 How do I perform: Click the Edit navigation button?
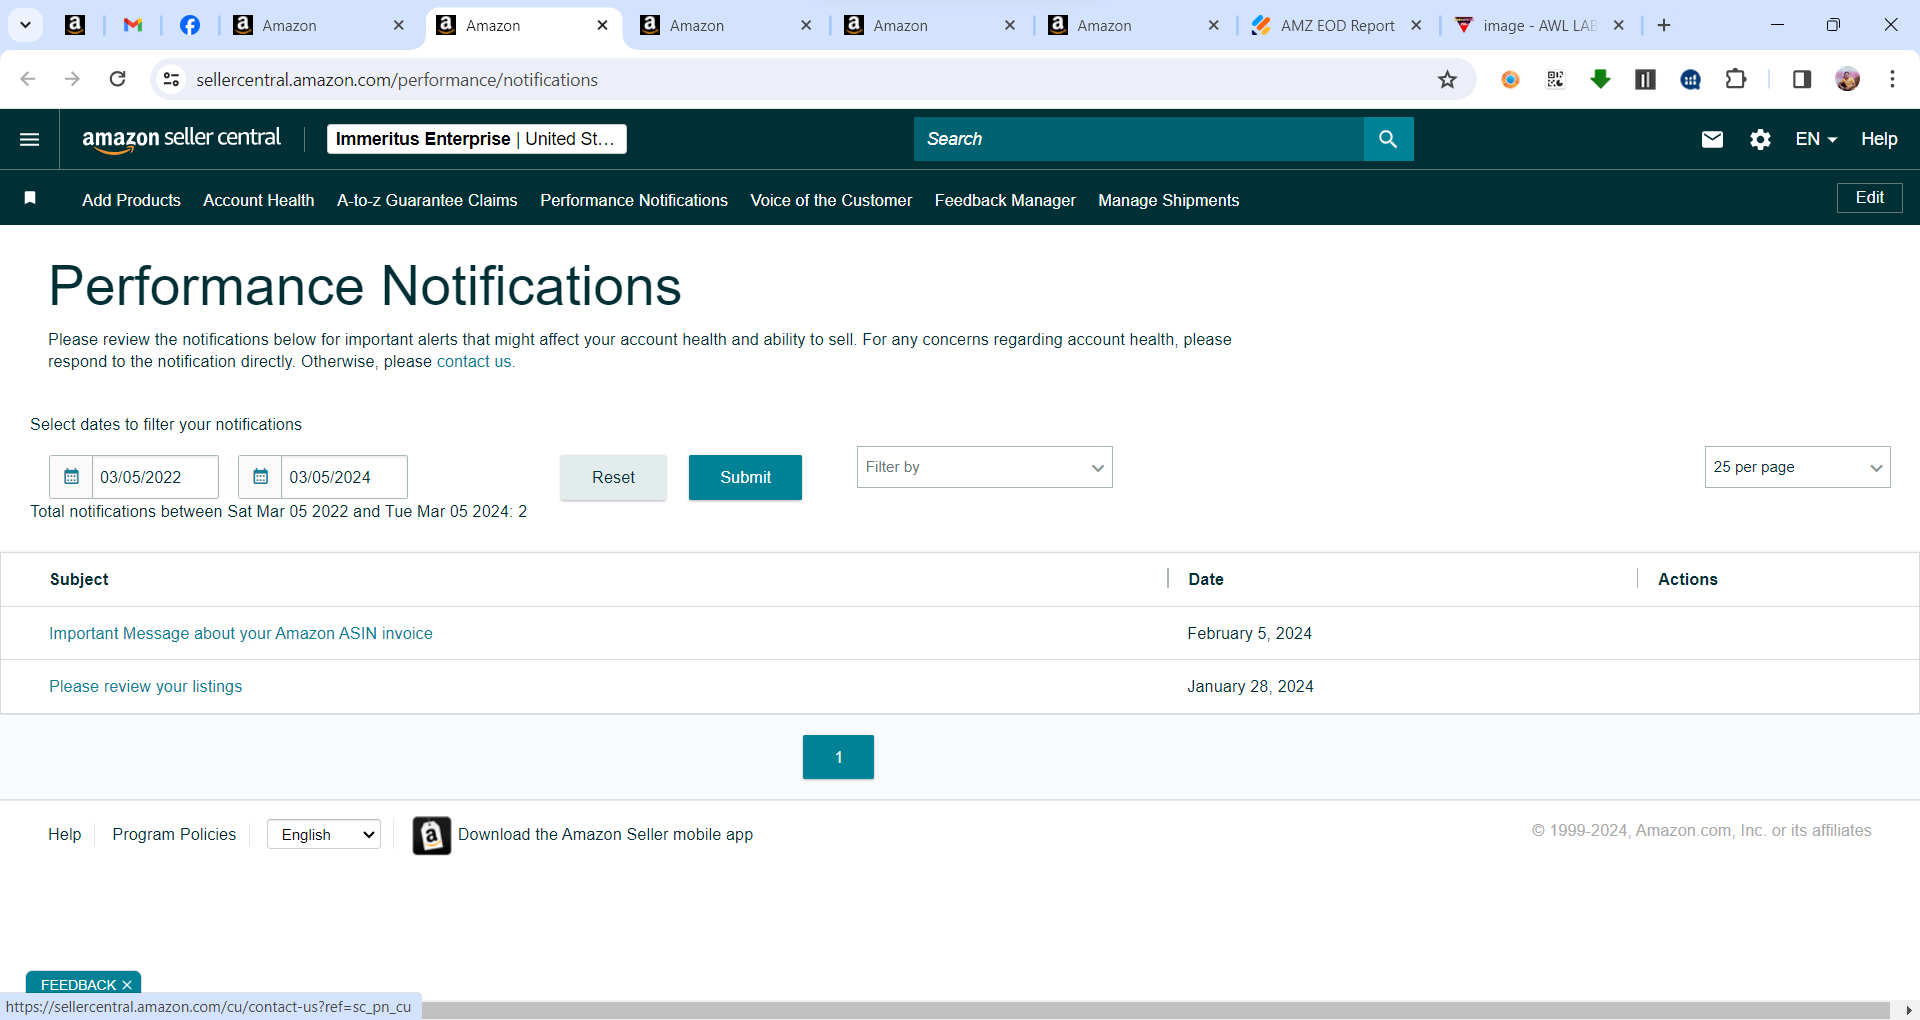coord(1869,198)
